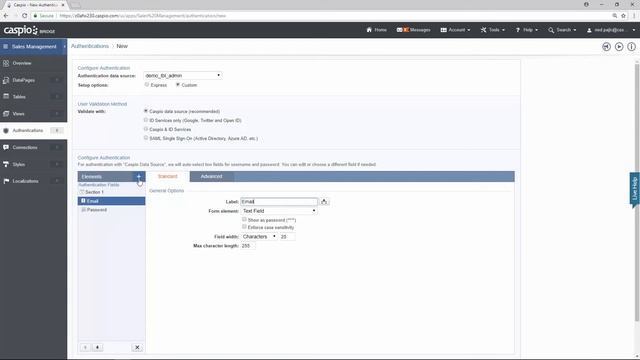
Task: Open the Chrome menu (three dots)
Action: point(634,16)
